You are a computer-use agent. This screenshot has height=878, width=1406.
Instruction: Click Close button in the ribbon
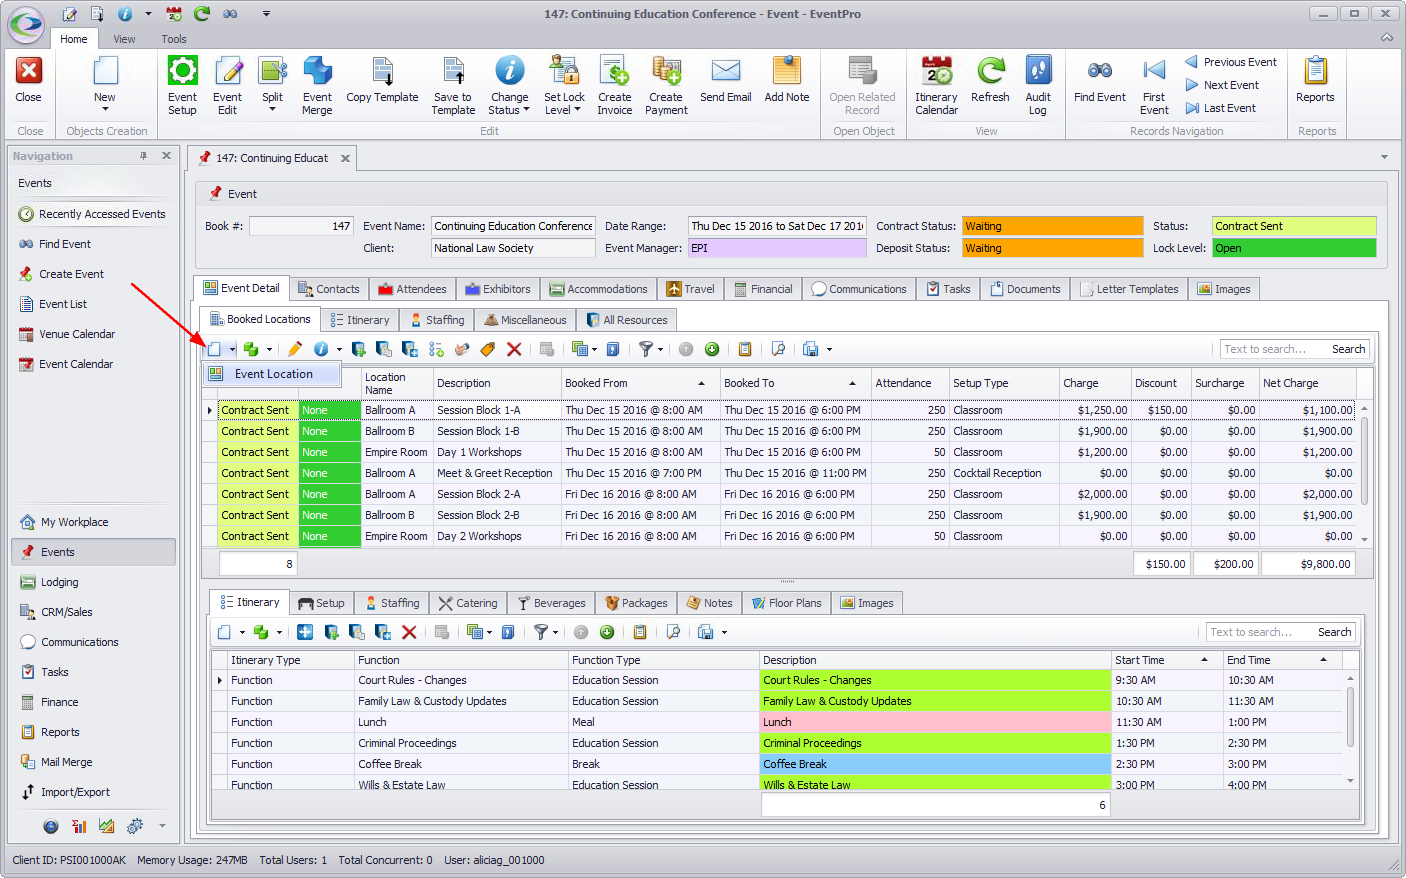point(29,80)
